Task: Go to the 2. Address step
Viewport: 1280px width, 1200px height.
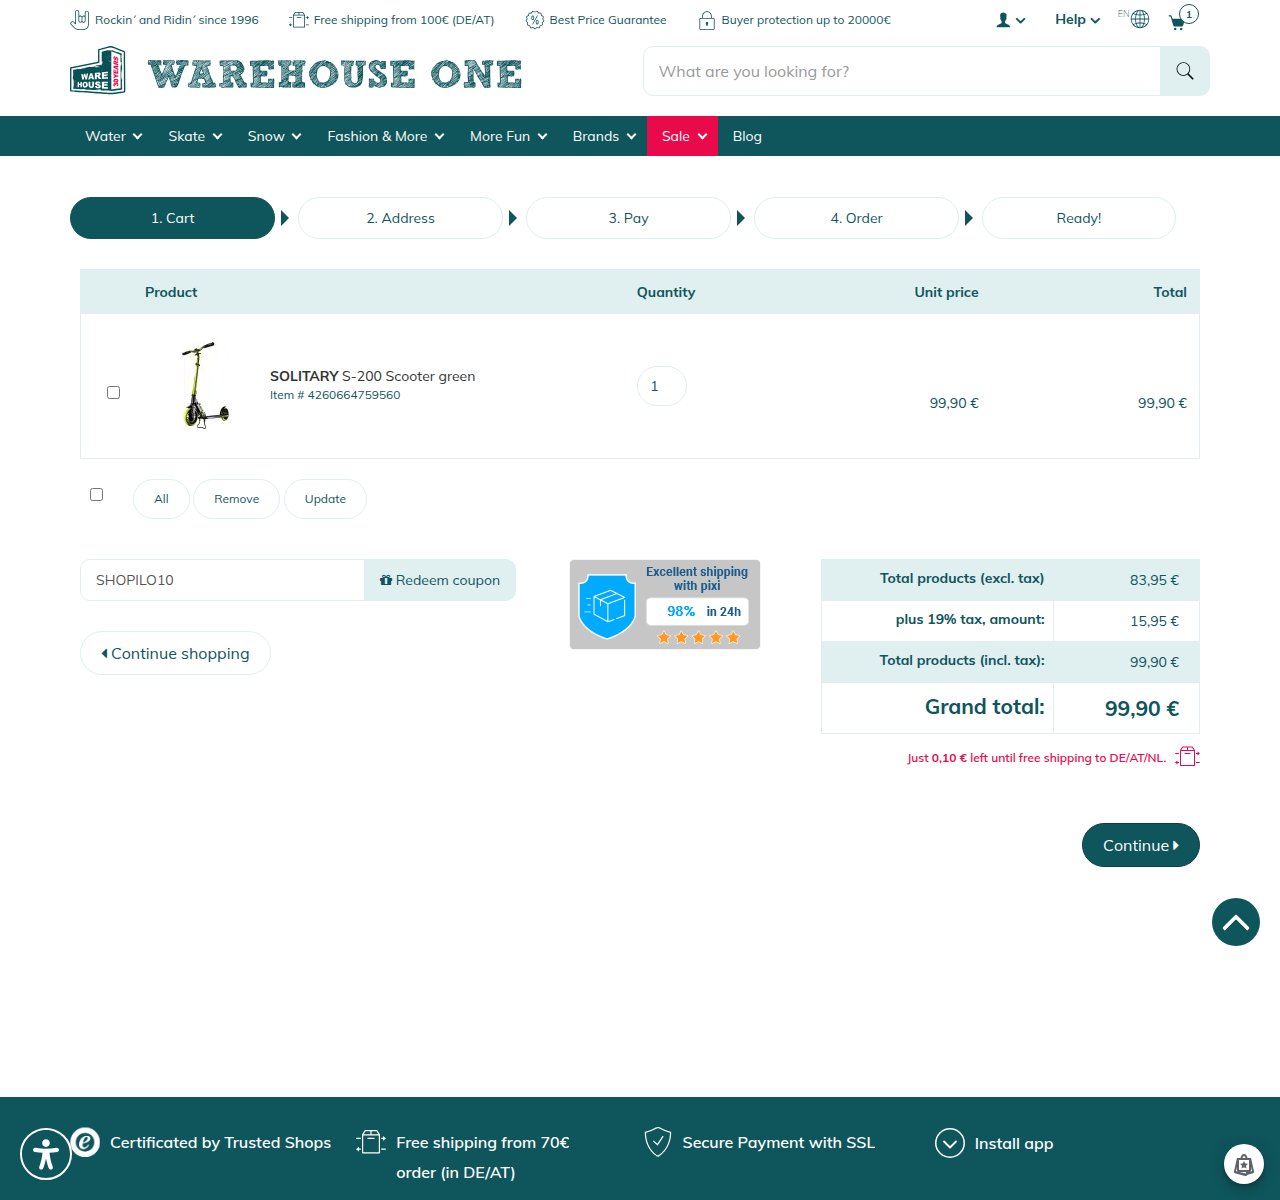Action: coord(400,218)
